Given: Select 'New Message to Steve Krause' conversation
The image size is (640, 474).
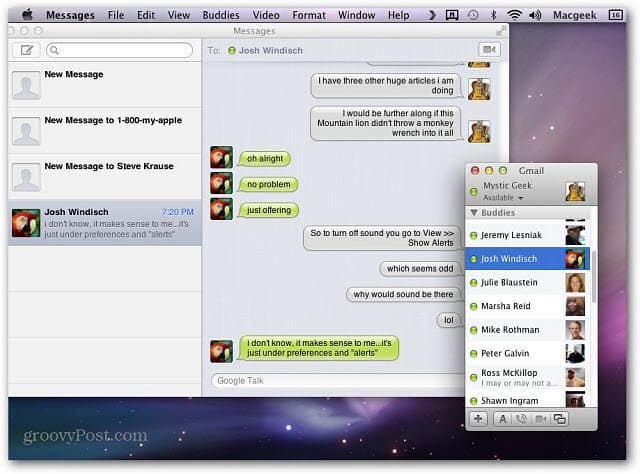Looking at the screenshot, I should coord(104,177).
